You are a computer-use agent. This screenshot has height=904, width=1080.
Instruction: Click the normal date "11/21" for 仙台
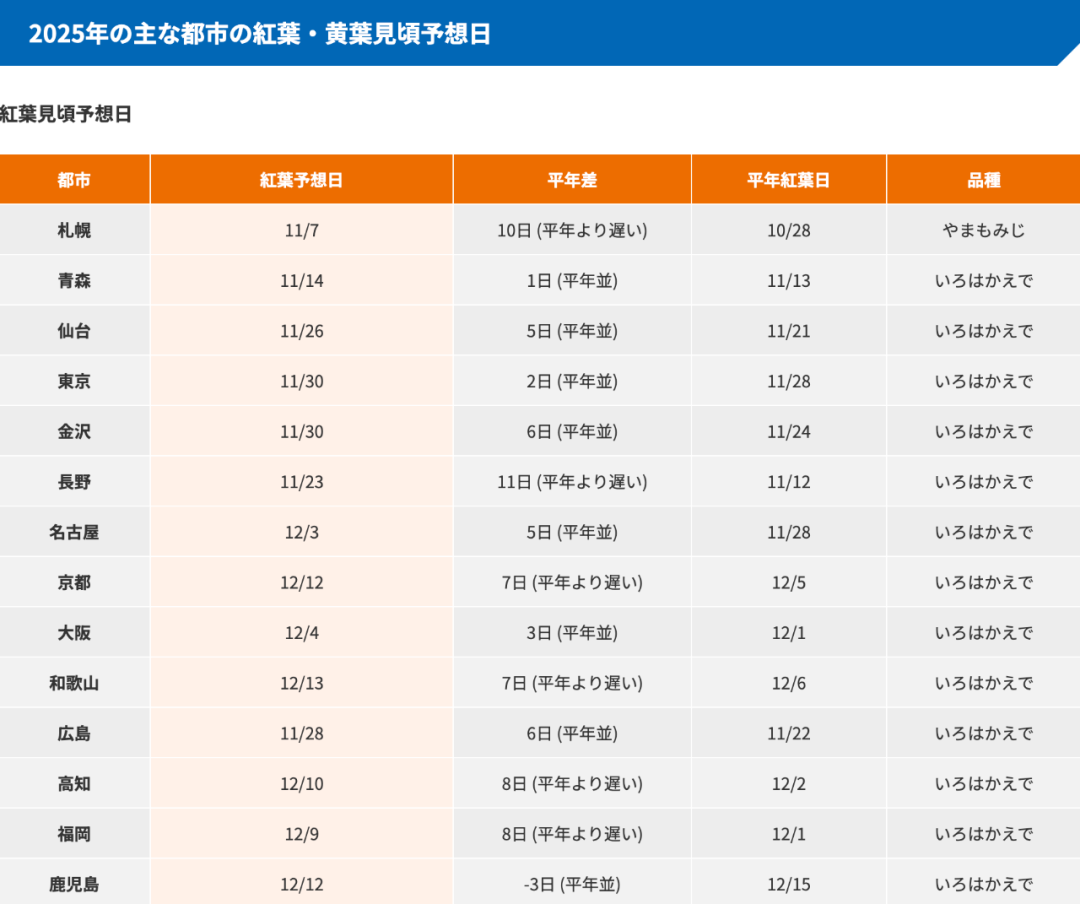pos(789,331)
